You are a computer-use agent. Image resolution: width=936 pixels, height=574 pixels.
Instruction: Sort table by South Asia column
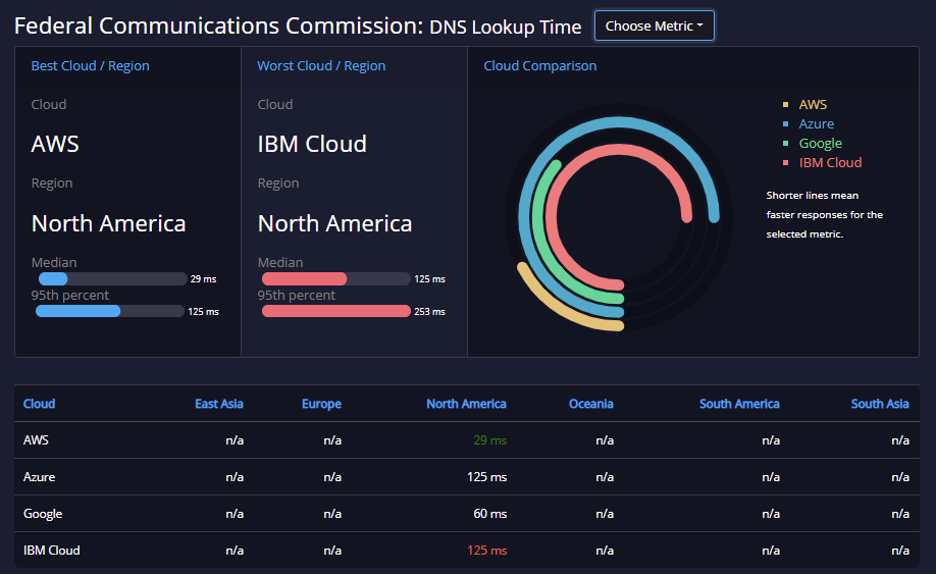pos(880,404)
